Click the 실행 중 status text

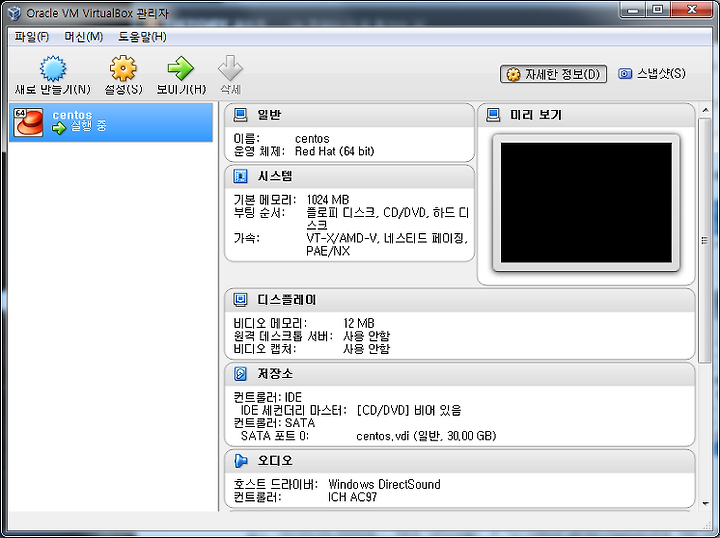pos(88,126)
